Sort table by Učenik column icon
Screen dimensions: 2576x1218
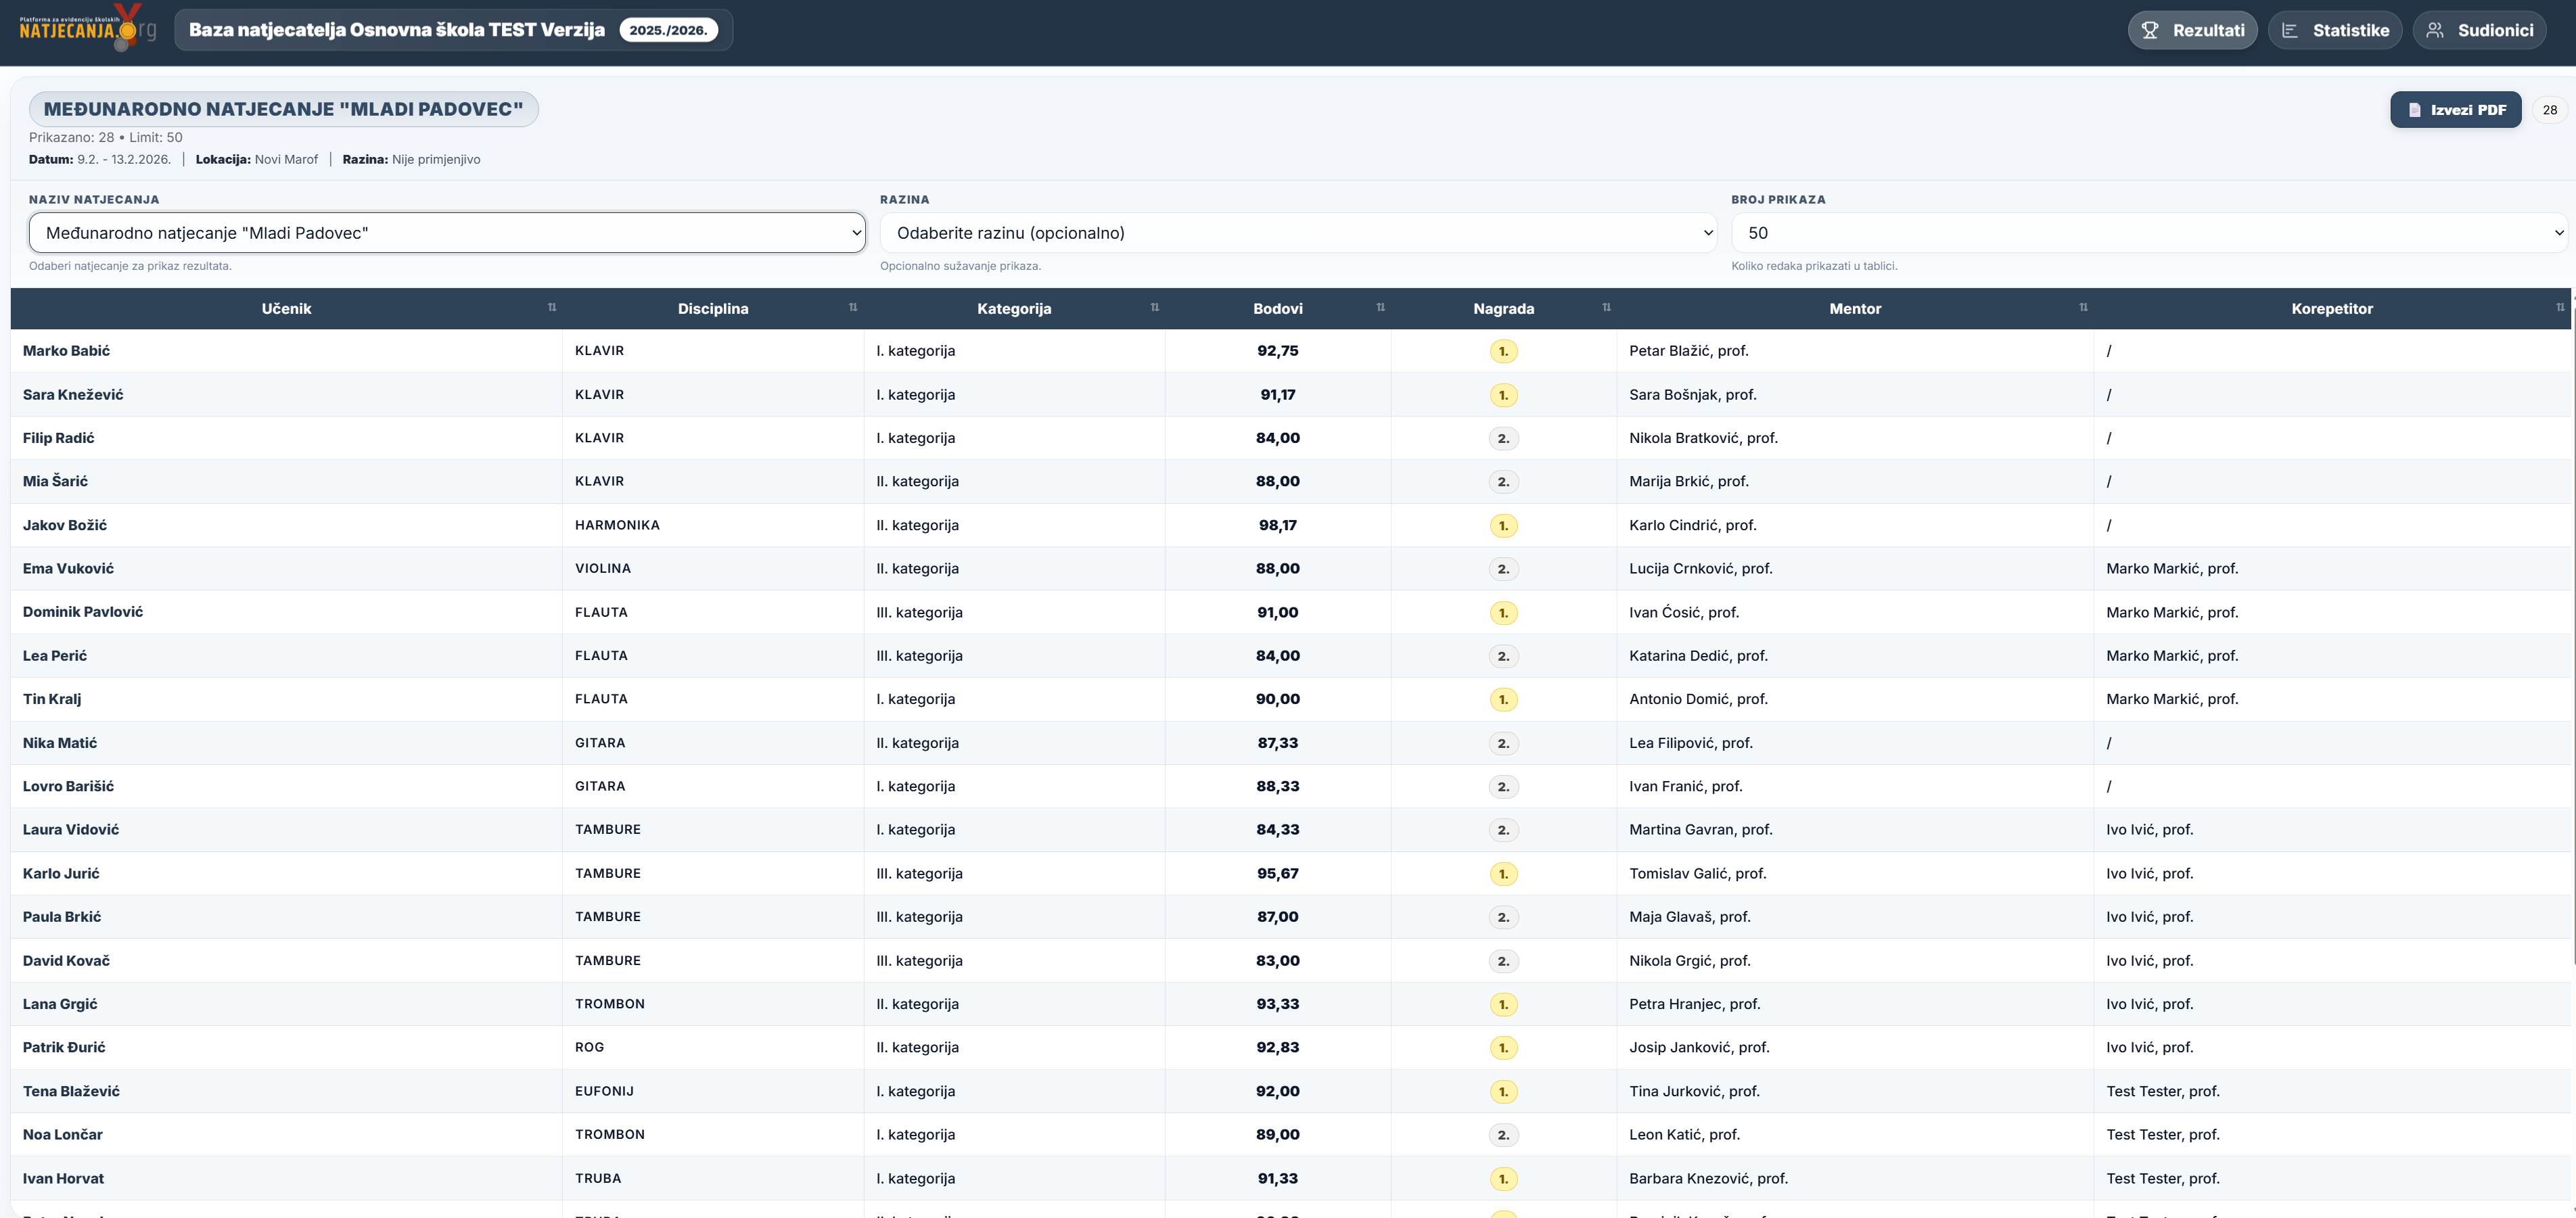tap(552, 307)
